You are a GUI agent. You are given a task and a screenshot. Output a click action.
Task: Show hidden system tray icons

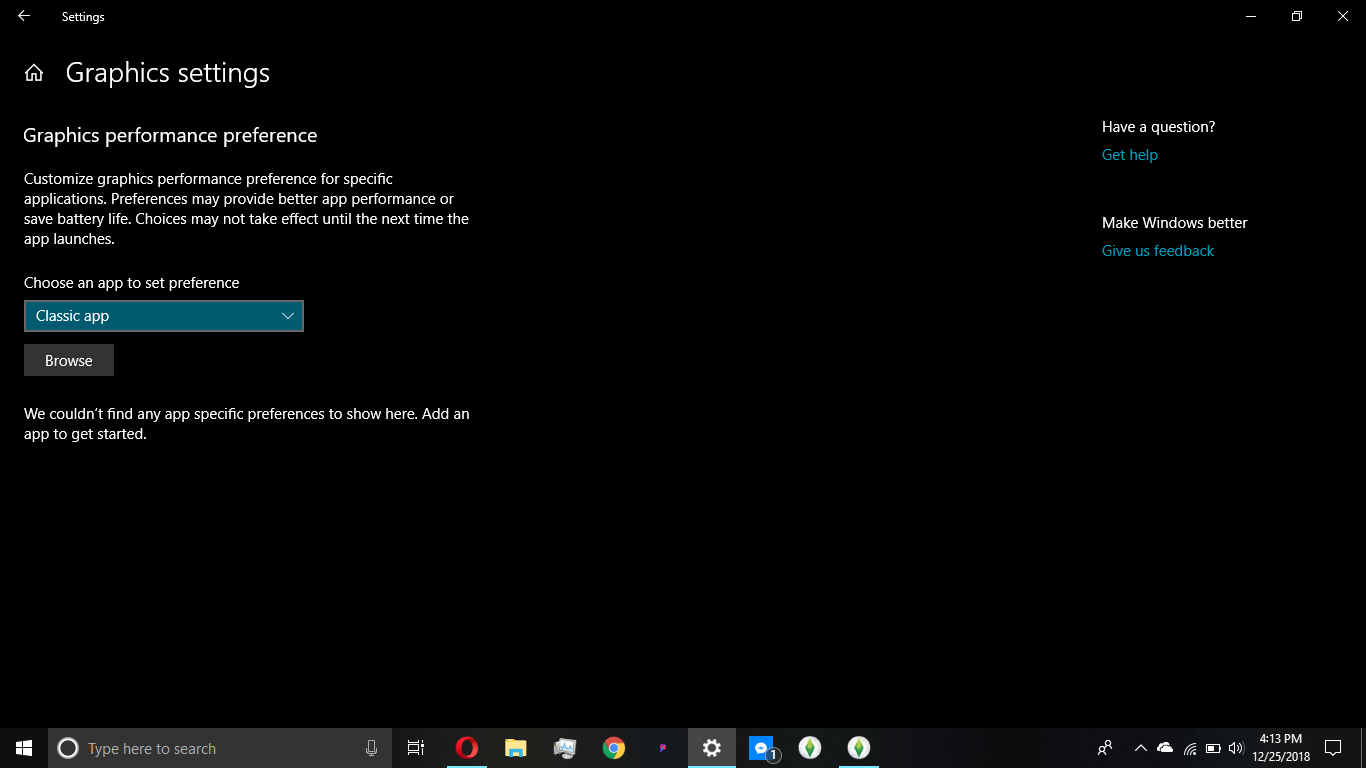tap(1140, 748)
